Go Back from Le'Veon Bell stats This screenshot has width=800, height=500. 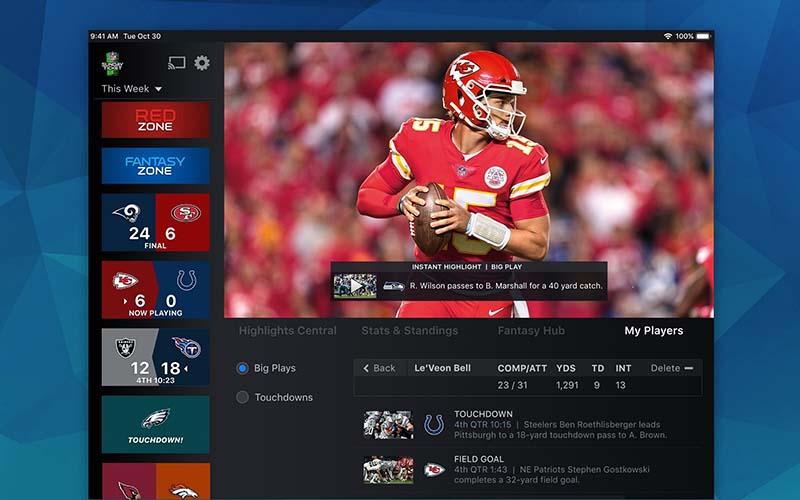point(379,368)
